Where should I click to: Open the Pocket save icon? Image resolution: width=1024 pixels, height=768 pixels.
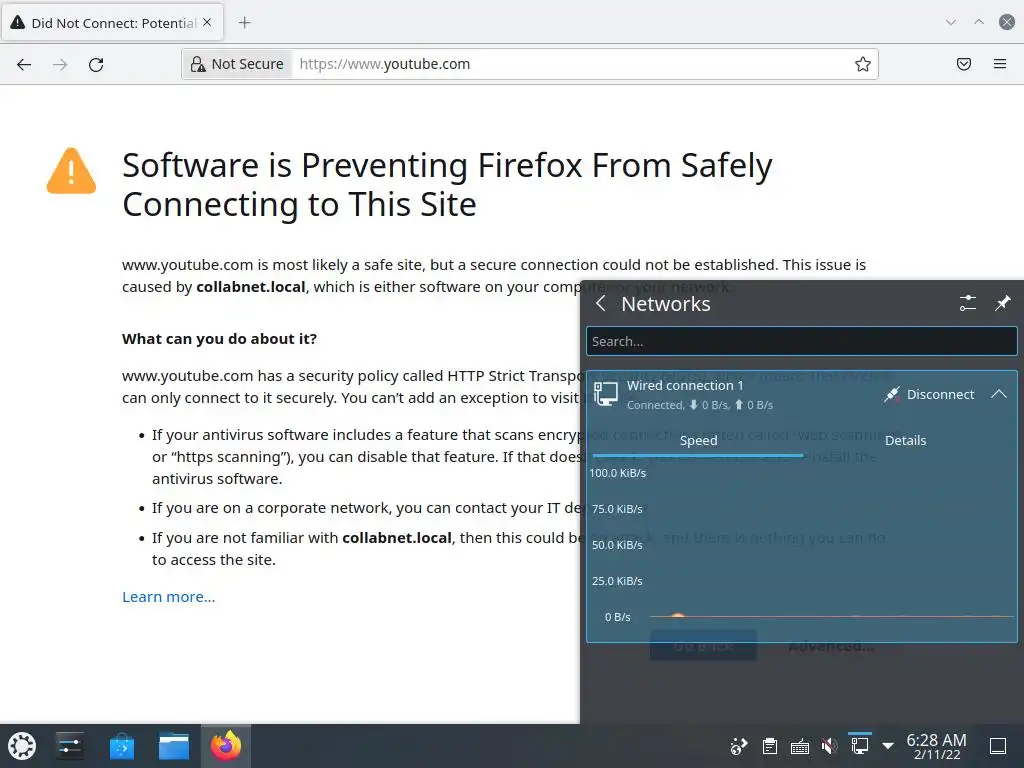click(964, 64)
